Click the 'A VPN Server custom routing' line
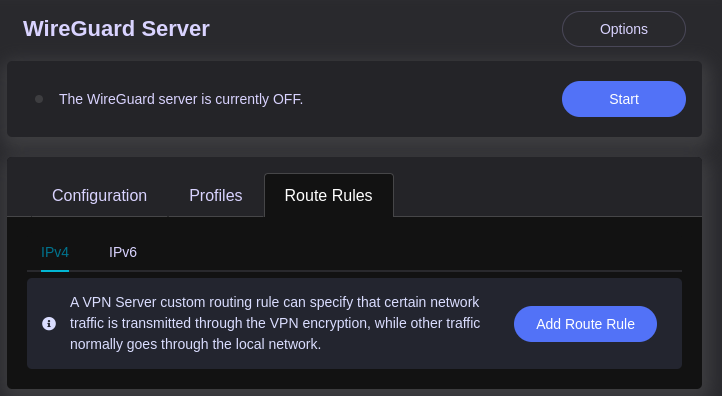Viewport: 722px width, 396px height. point(274,302)
